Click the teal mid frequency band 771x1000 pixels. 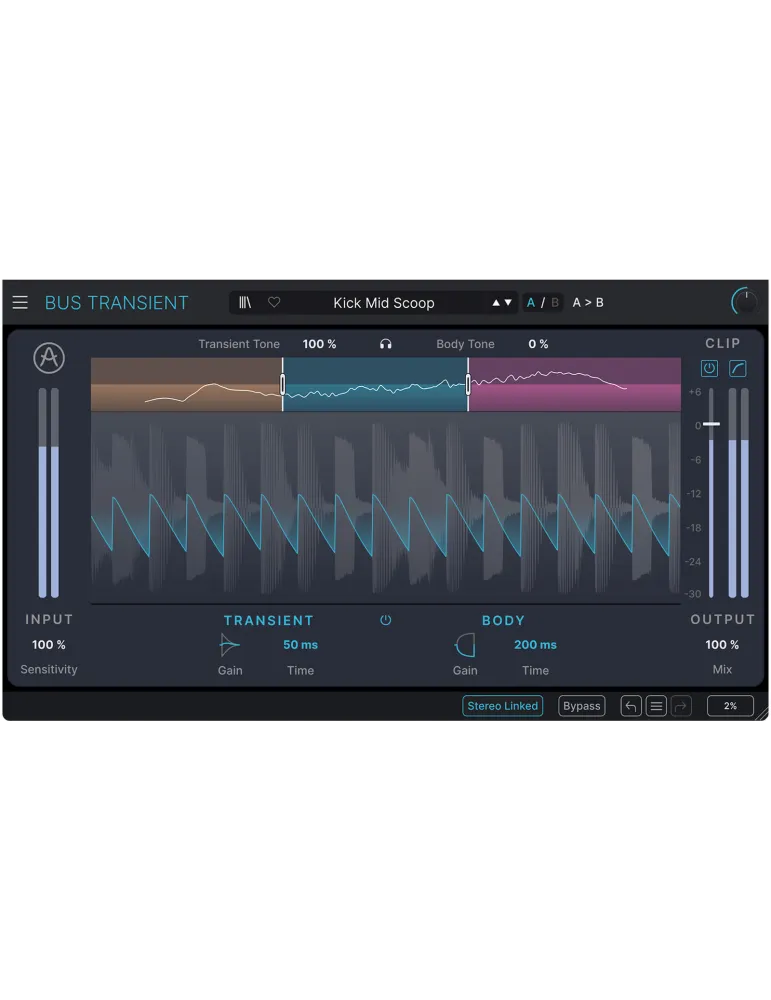pyautogui.click(x=375, y=384)
